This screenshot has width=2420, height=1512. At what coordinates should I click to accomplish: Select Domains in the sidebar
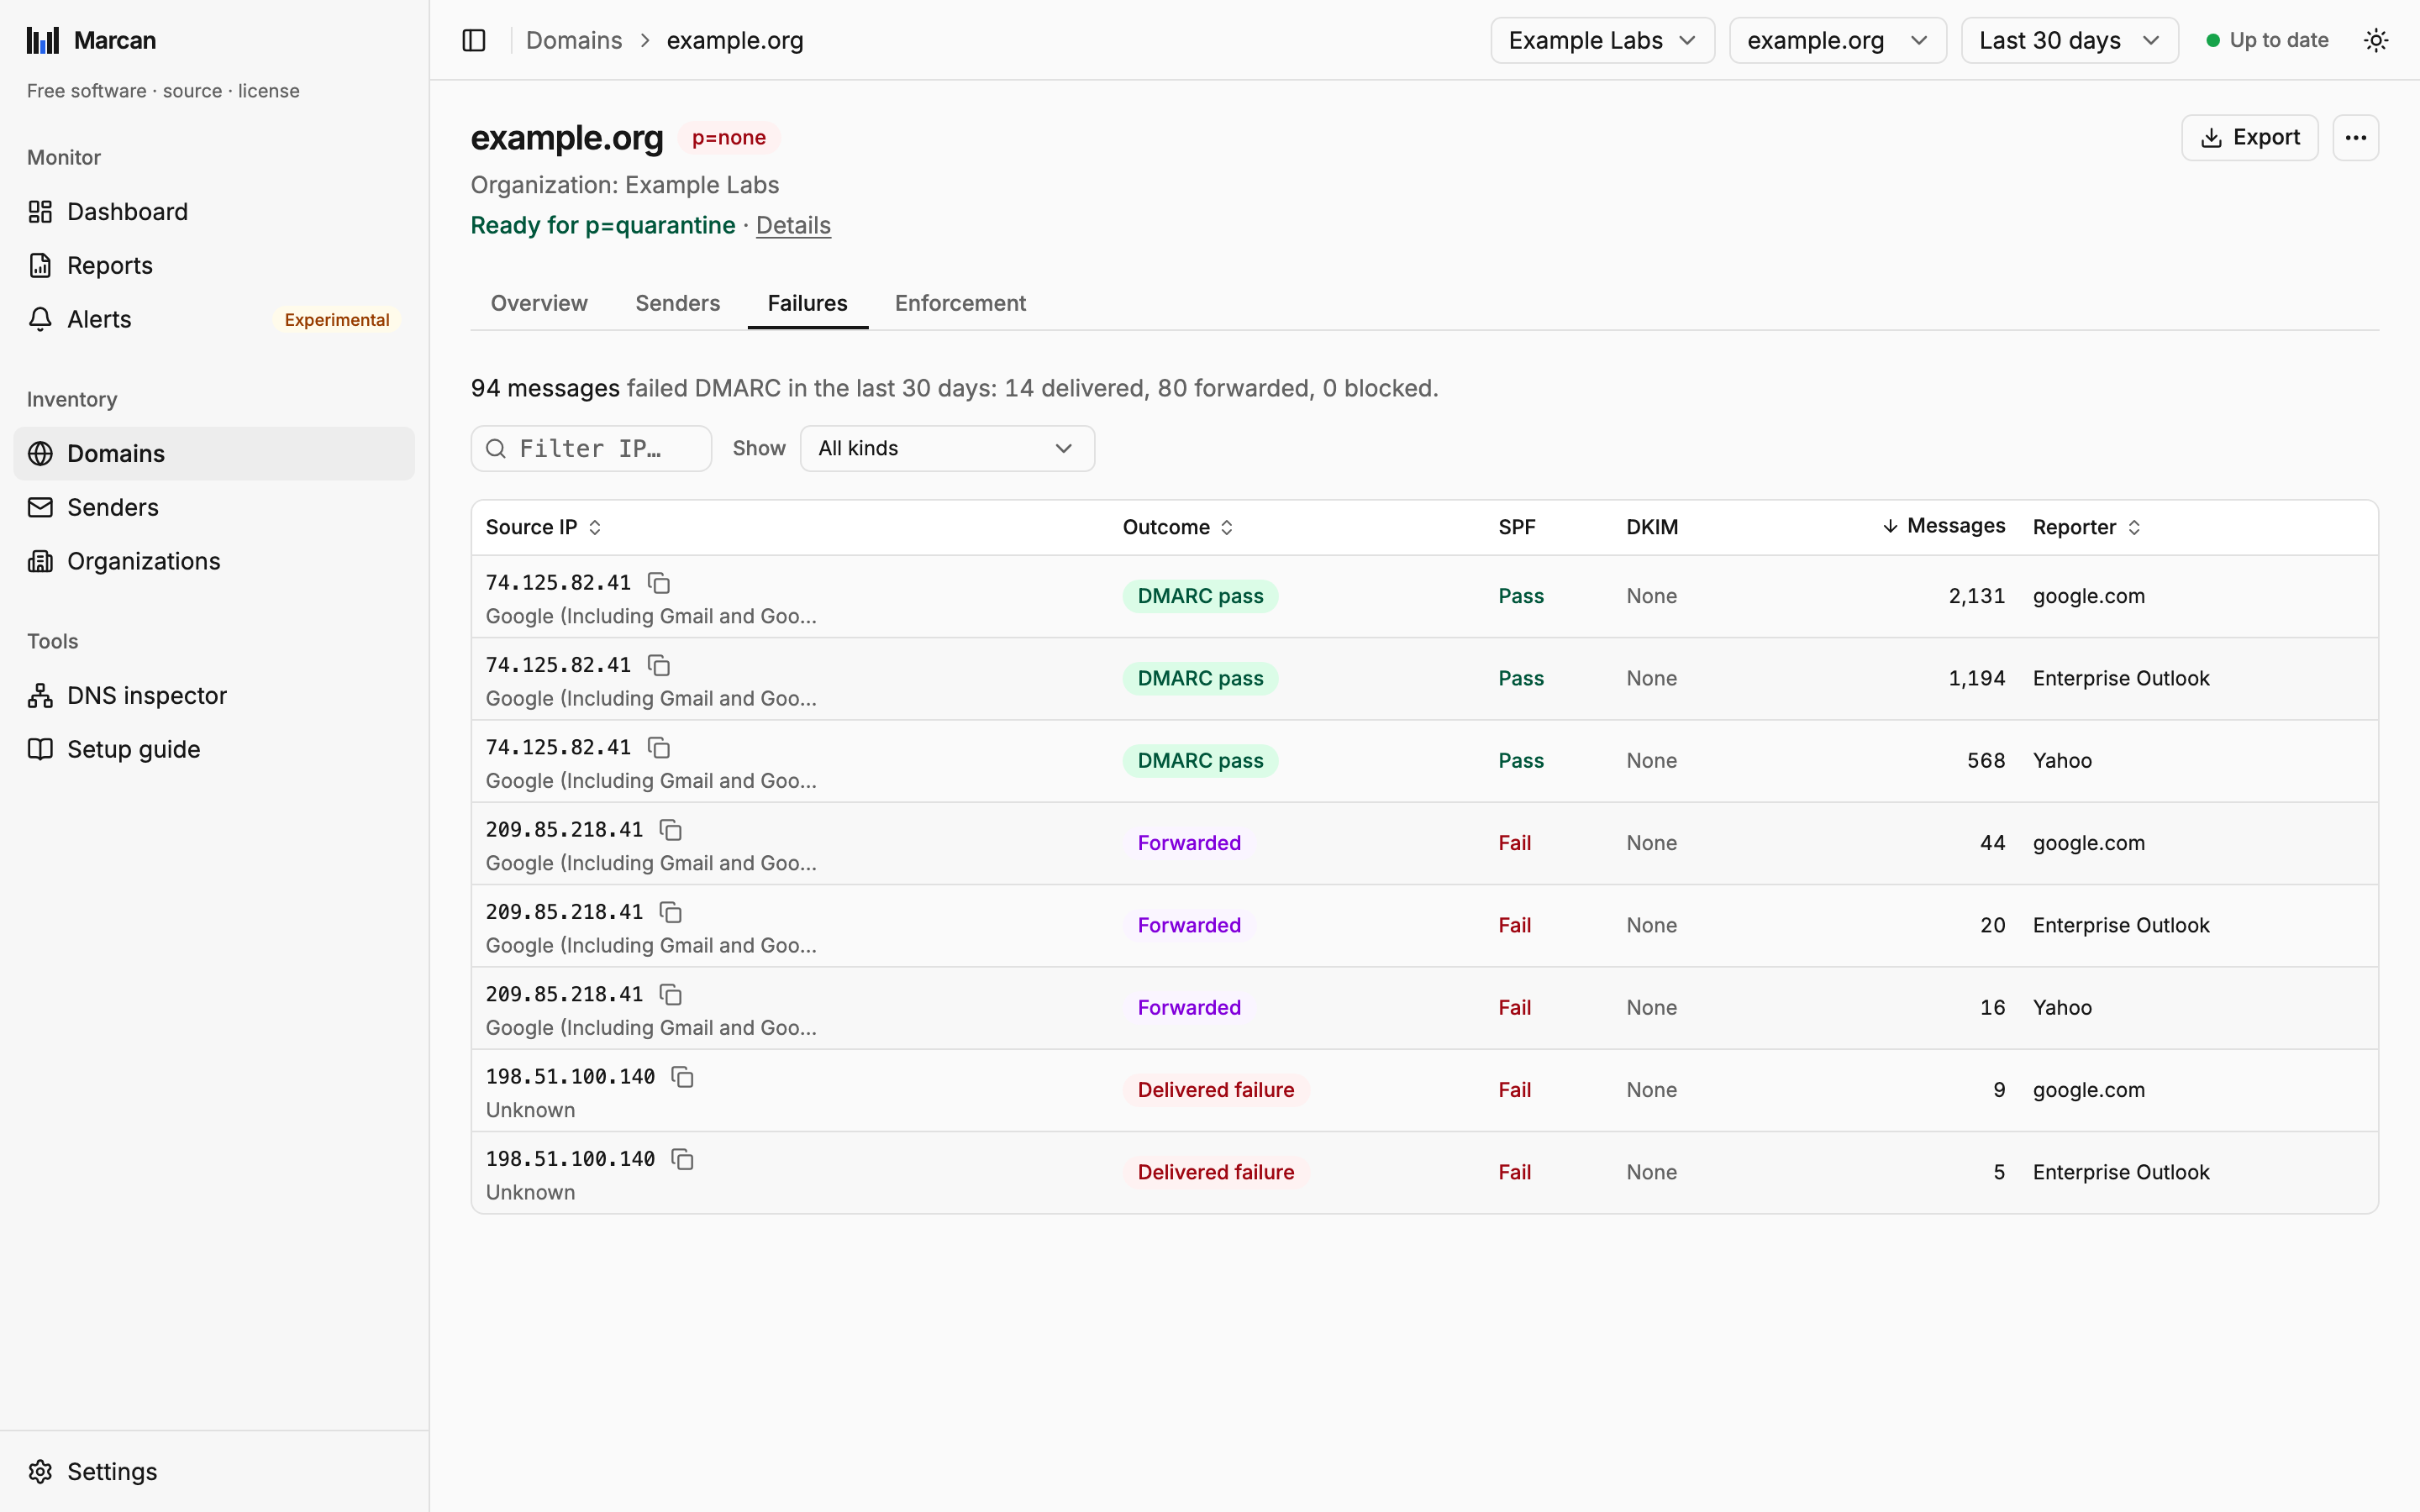coord(214,453)
